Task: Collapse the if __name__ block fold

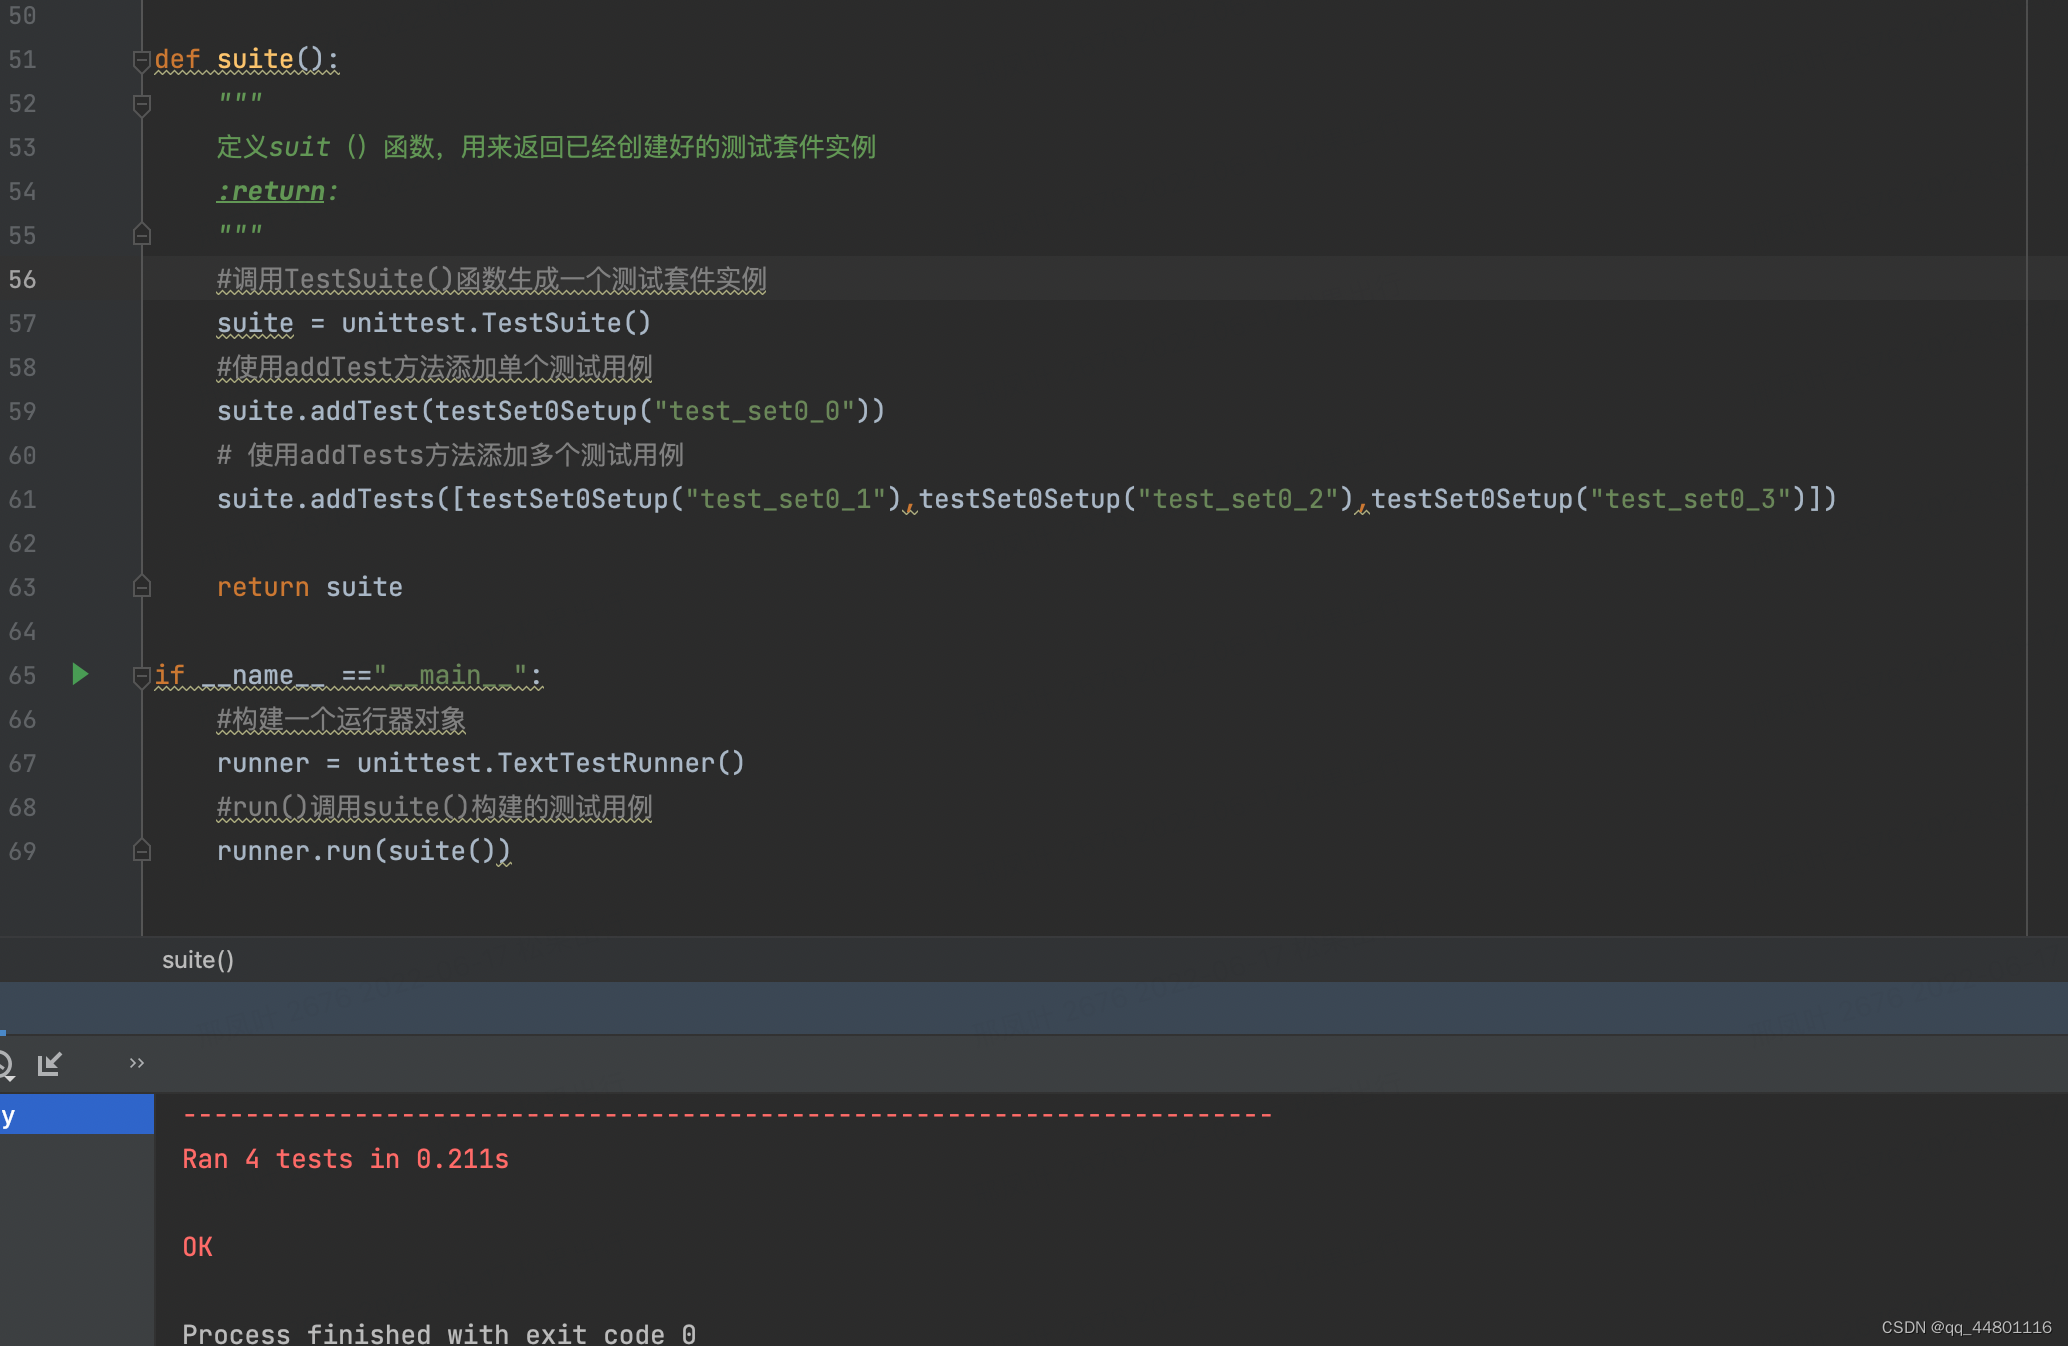Action: (142, 677)
